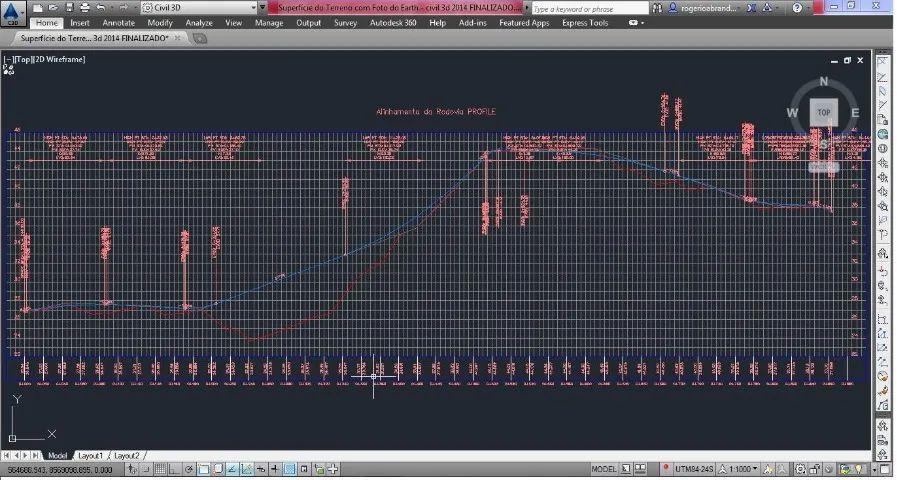Open the Add-ins ribbon tab

coord(473,23)
